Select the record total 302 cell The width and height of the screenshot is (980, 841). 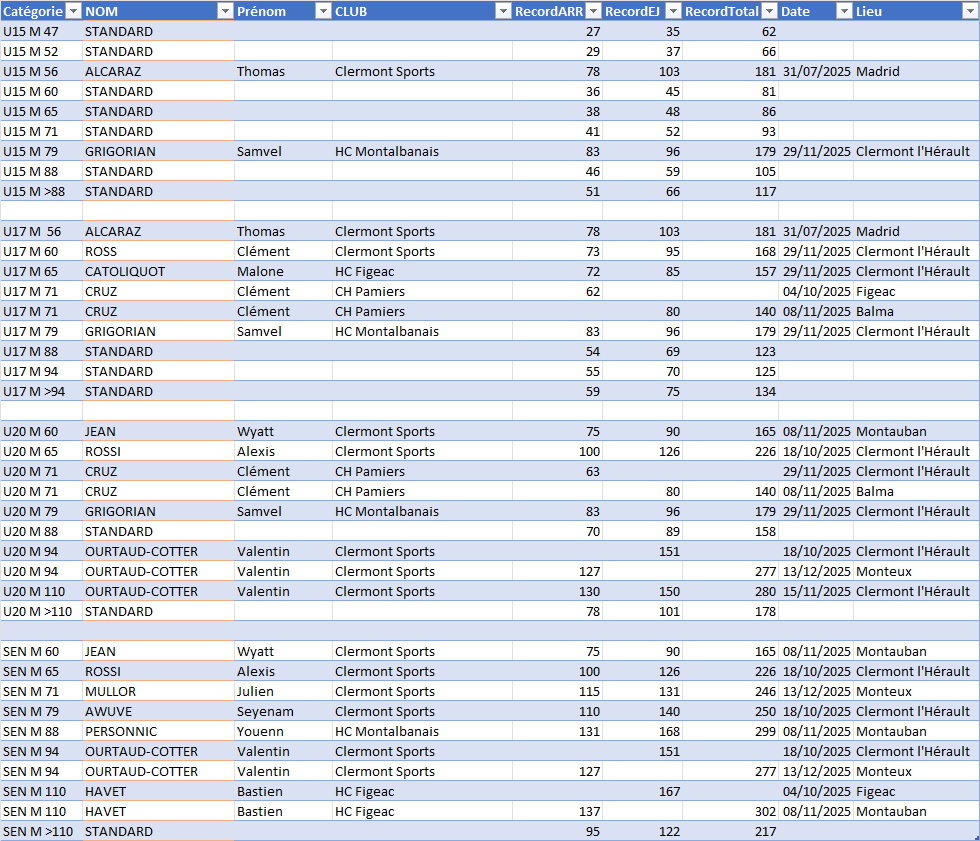point(730,811)
